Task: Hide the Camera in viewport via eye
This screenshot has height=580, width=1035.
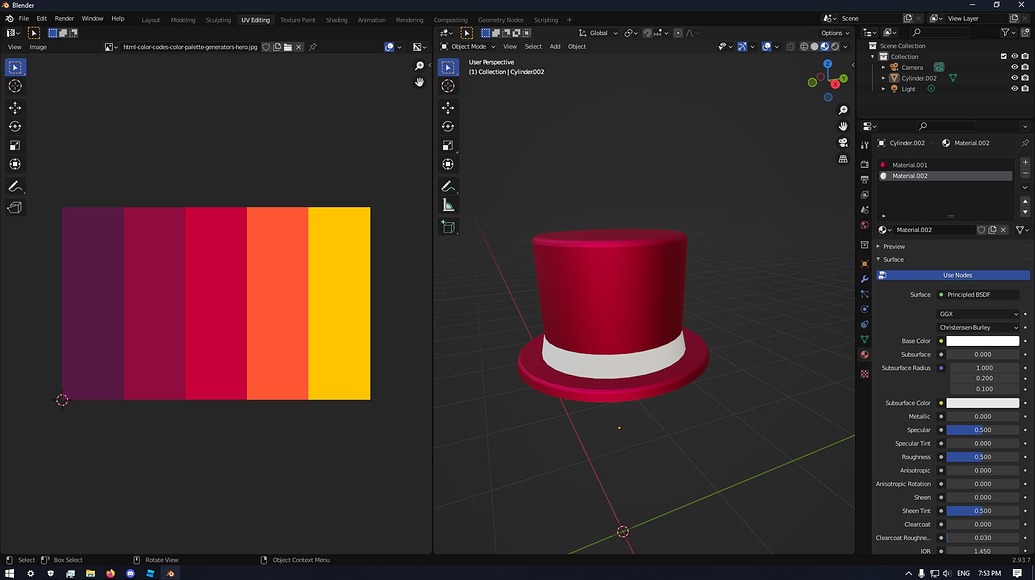Action: (x=1015, y=67)
